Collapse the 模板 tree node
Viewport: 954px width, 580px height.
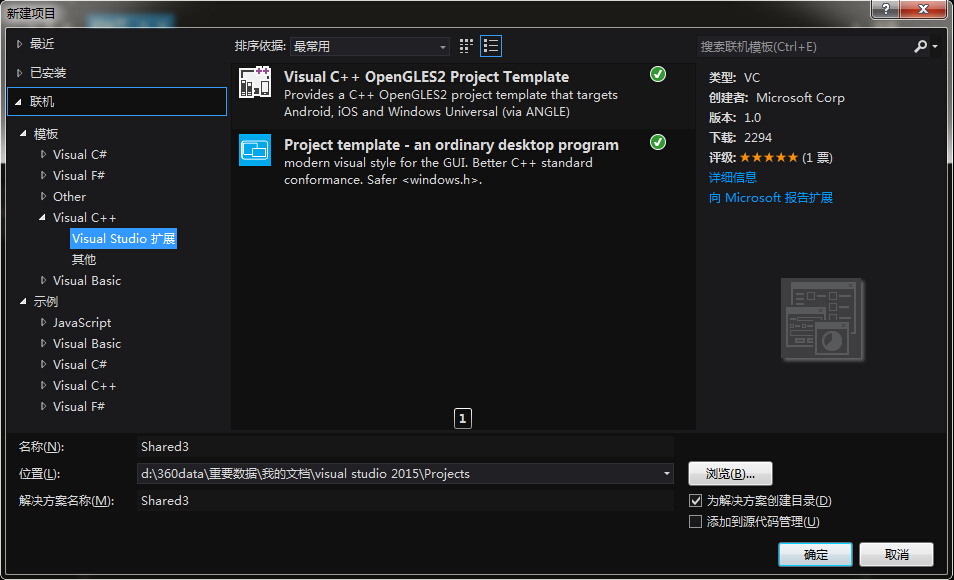[23, 133]
